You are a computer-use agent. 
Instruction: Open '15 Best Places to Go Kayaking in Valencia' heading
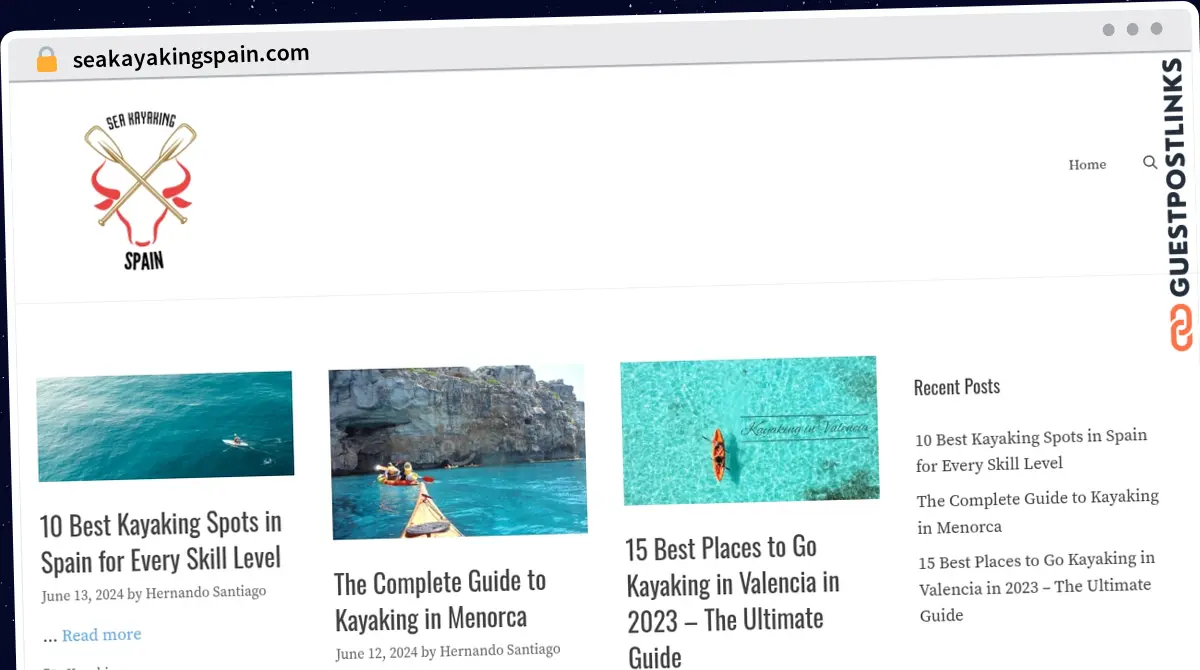point(733,601)
